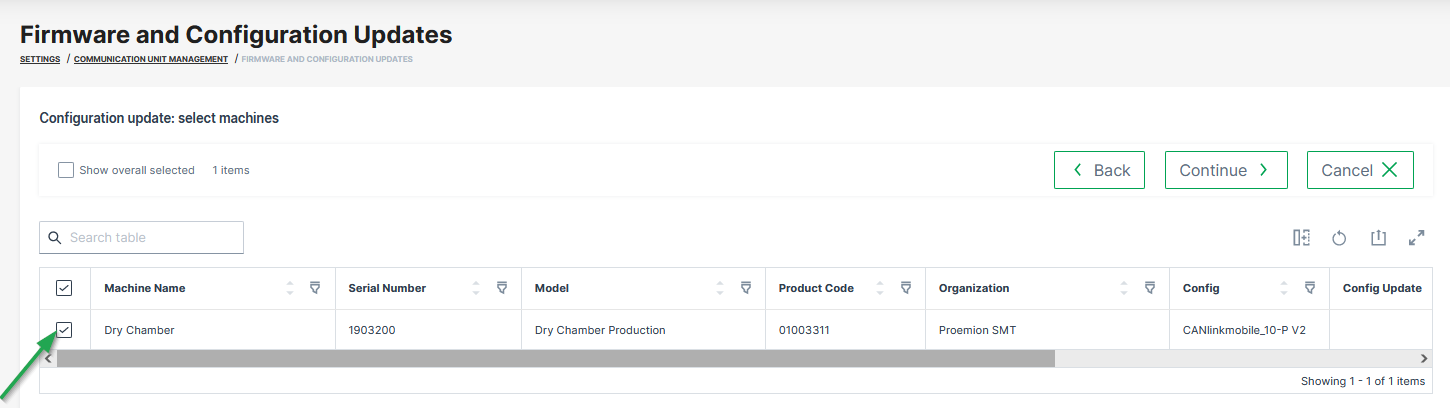Click the horizontal table scrollbar
The image size is (1450, 408).
tap(555, 358)
